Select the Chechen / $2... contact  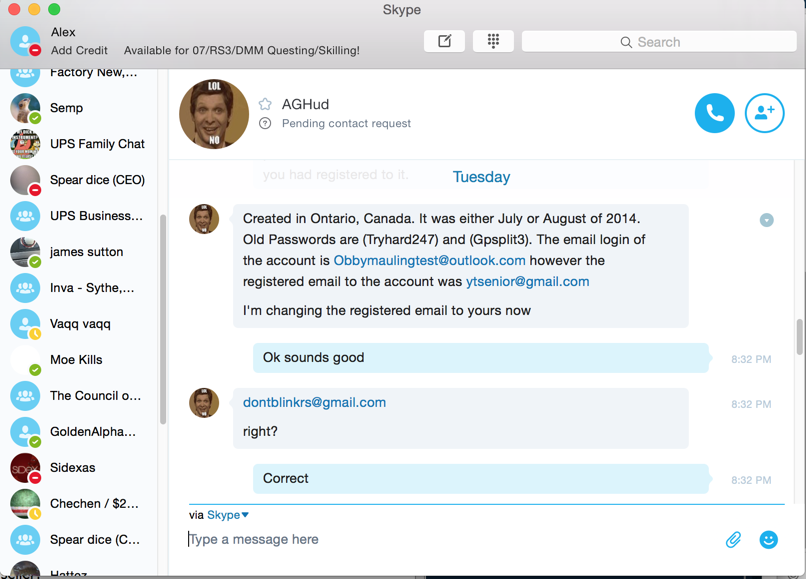pos(79,504)
